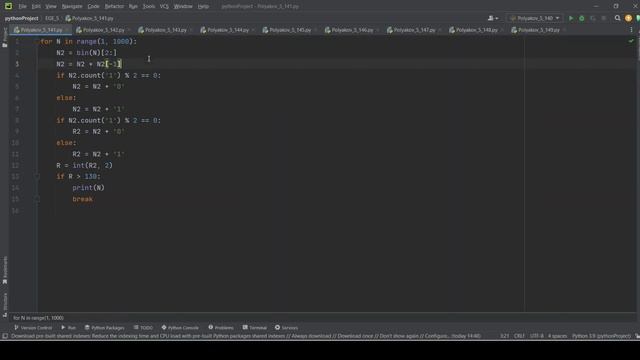640x360 pixels.
Task: Switch to Polyakov_5_141.py editor tab
Action: click(41, 30)
